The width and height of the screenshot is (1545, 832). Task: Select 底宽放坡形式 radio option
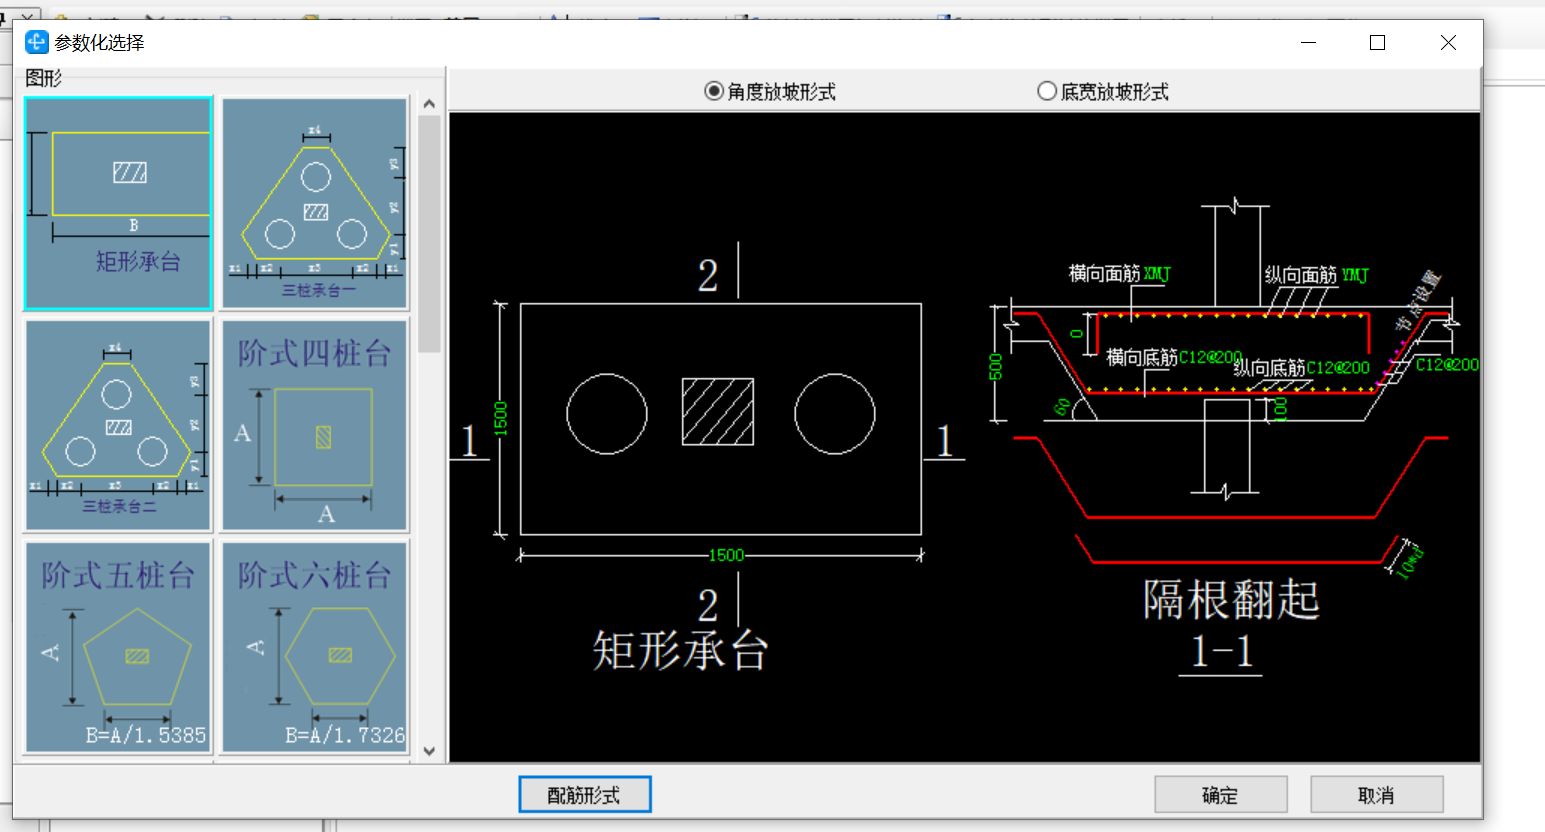[1103, 91]
